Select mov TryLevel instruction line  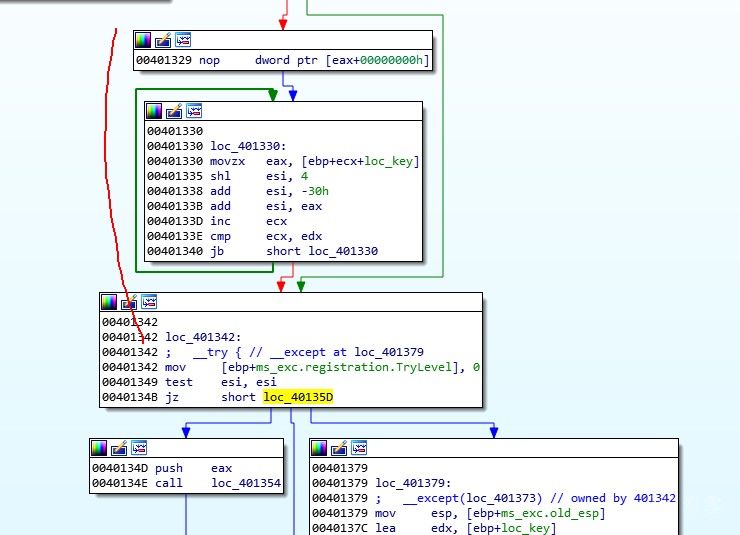pos(291,368)
